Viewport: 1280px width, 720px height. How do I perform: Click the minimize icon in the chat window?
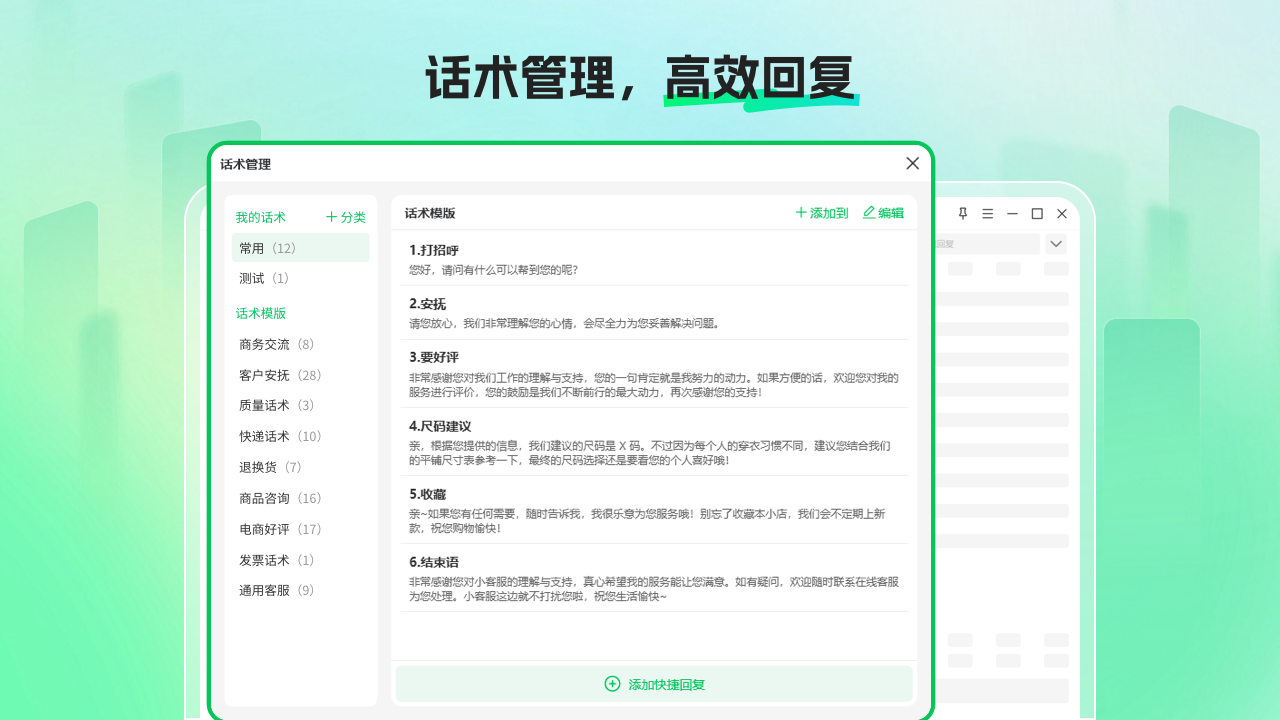pyautogui.click(x=1012, y=213)
